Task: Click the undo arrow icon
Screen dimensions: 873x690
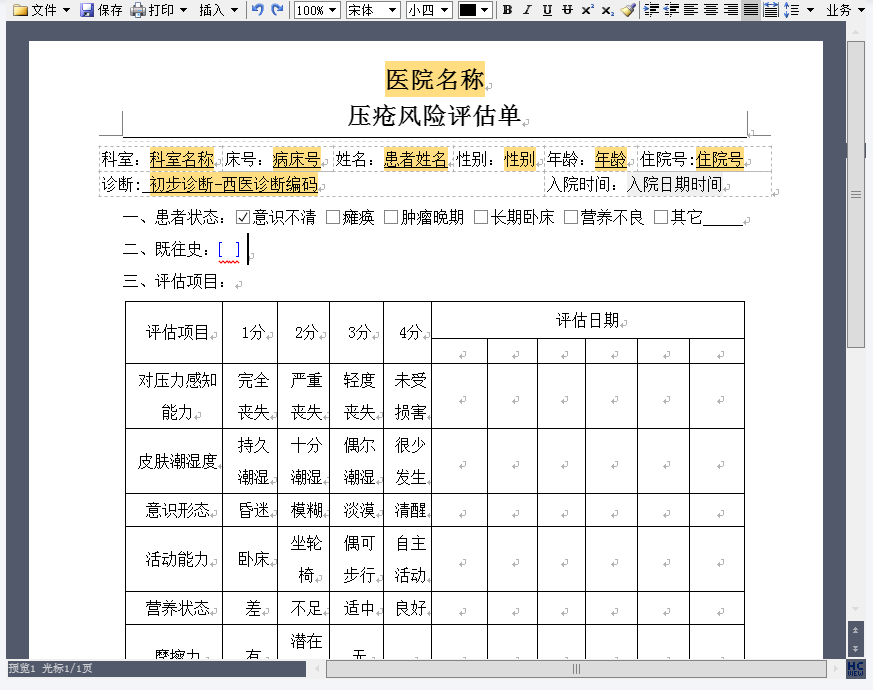Action: 258,10
